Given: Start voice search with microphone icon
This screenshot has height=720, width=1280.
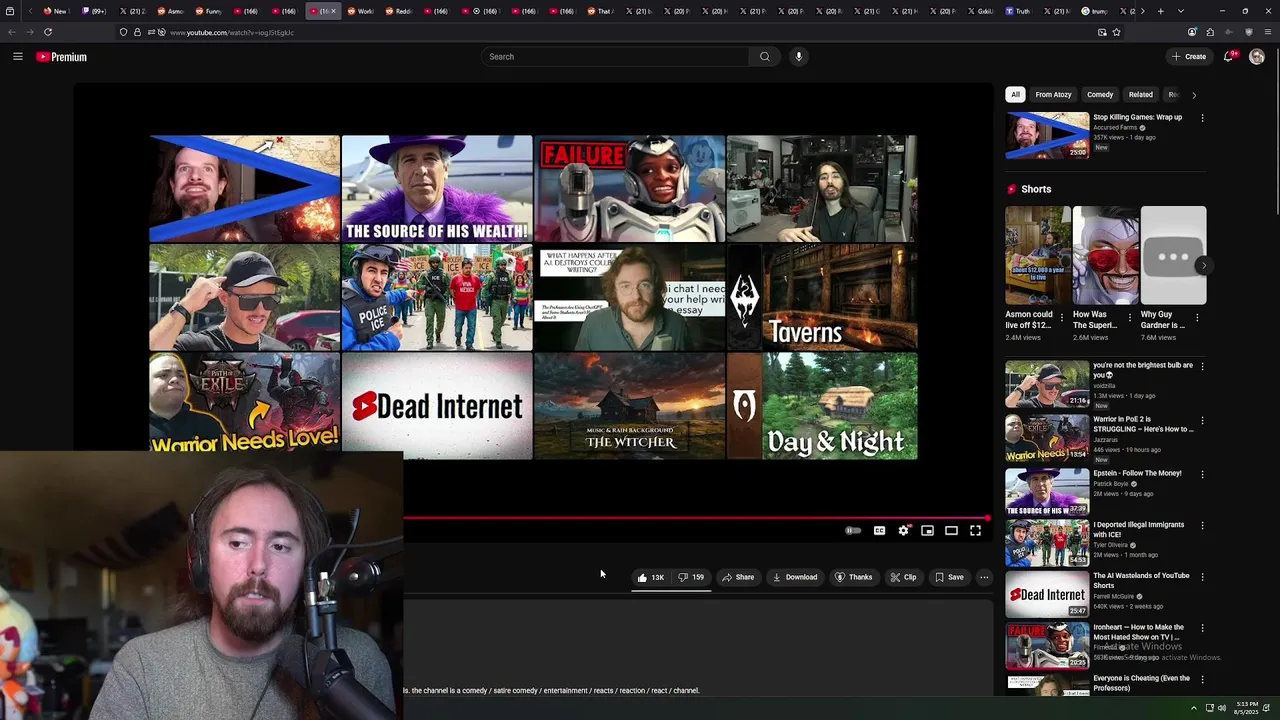Looking at the screenshot, I should click(798, 57).
